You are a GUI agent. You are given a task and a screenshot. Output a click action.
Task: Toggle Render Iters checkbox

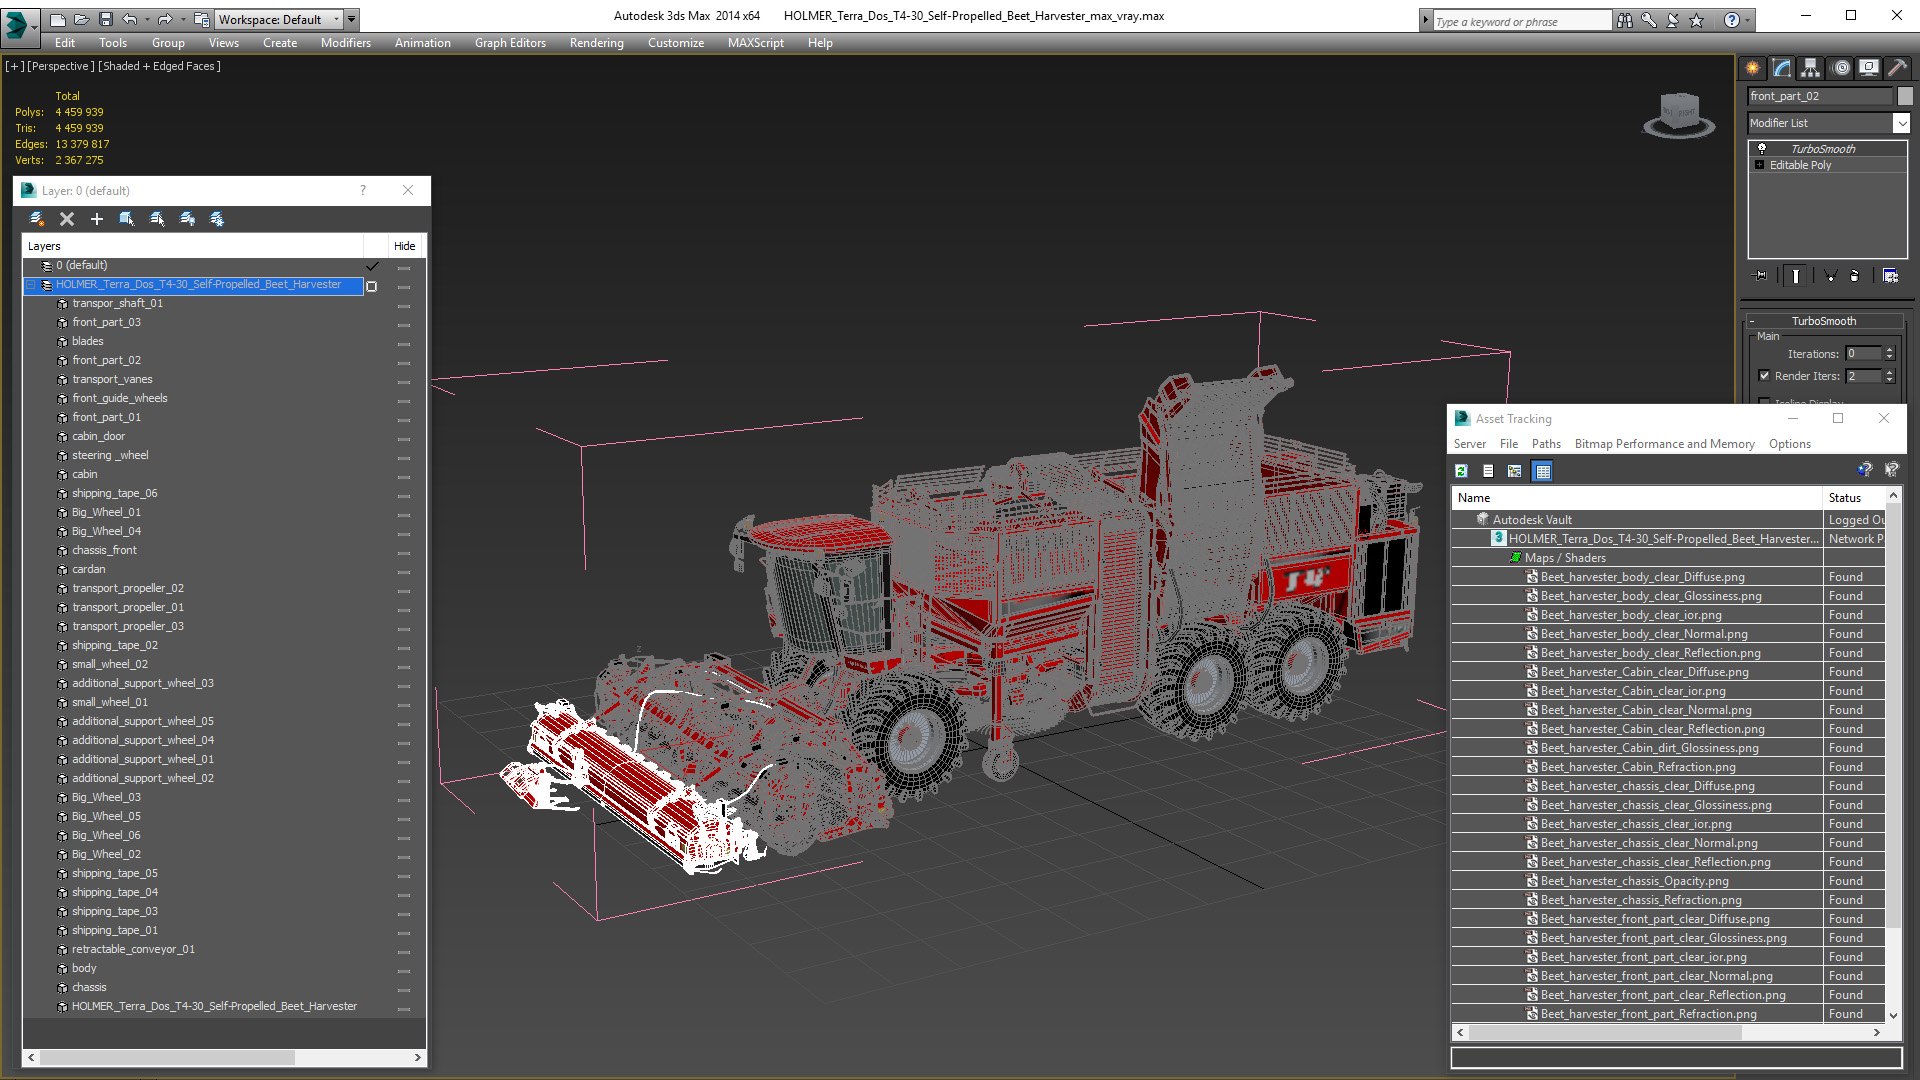(1764, 376)
